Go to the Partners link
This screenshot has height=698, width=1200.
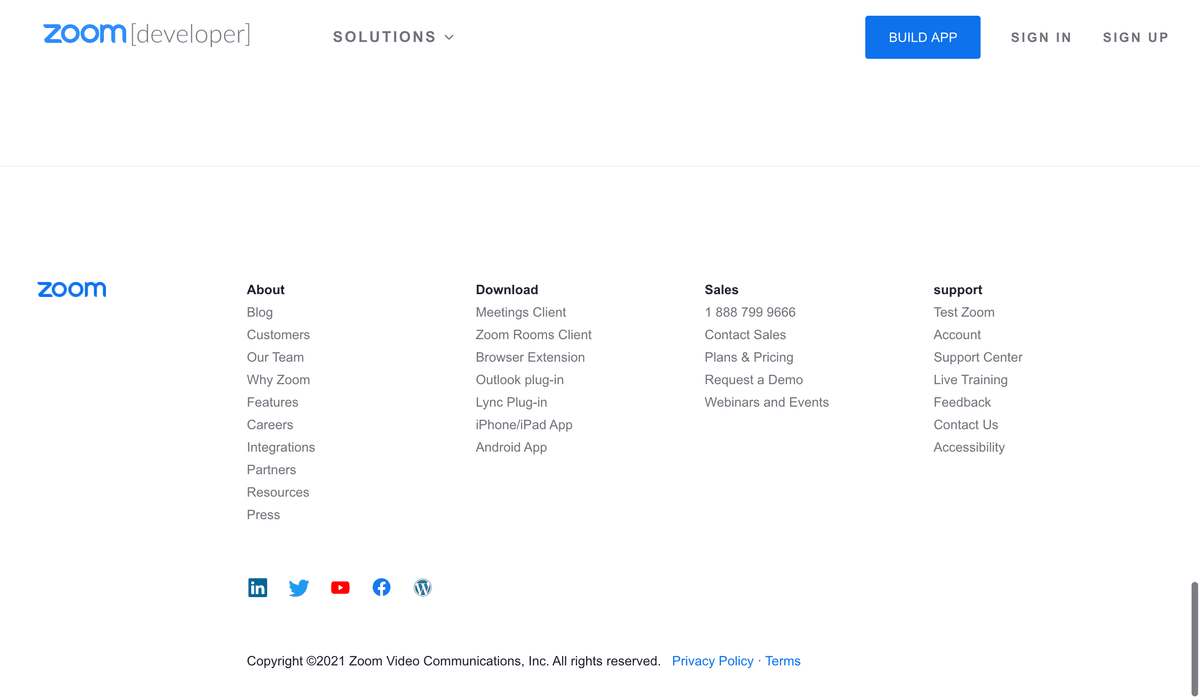tap(271, 470)
